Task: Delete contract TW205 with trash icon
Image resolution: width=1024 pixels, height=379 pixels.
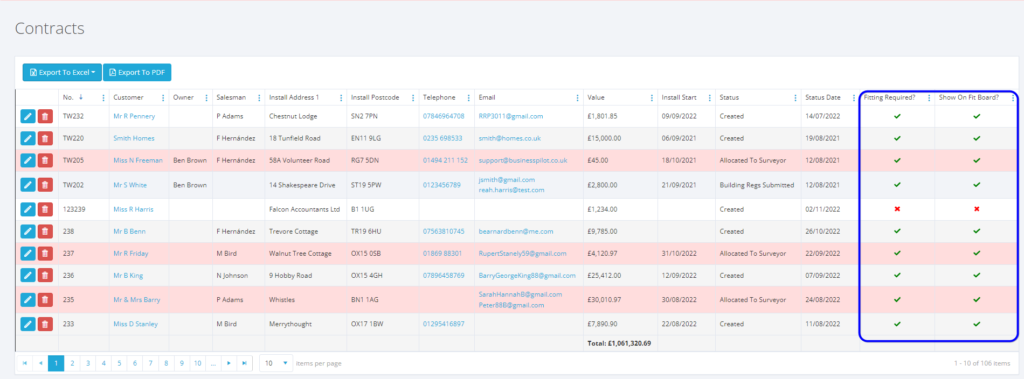Action: pyautogui.click(x=45, y=160)
